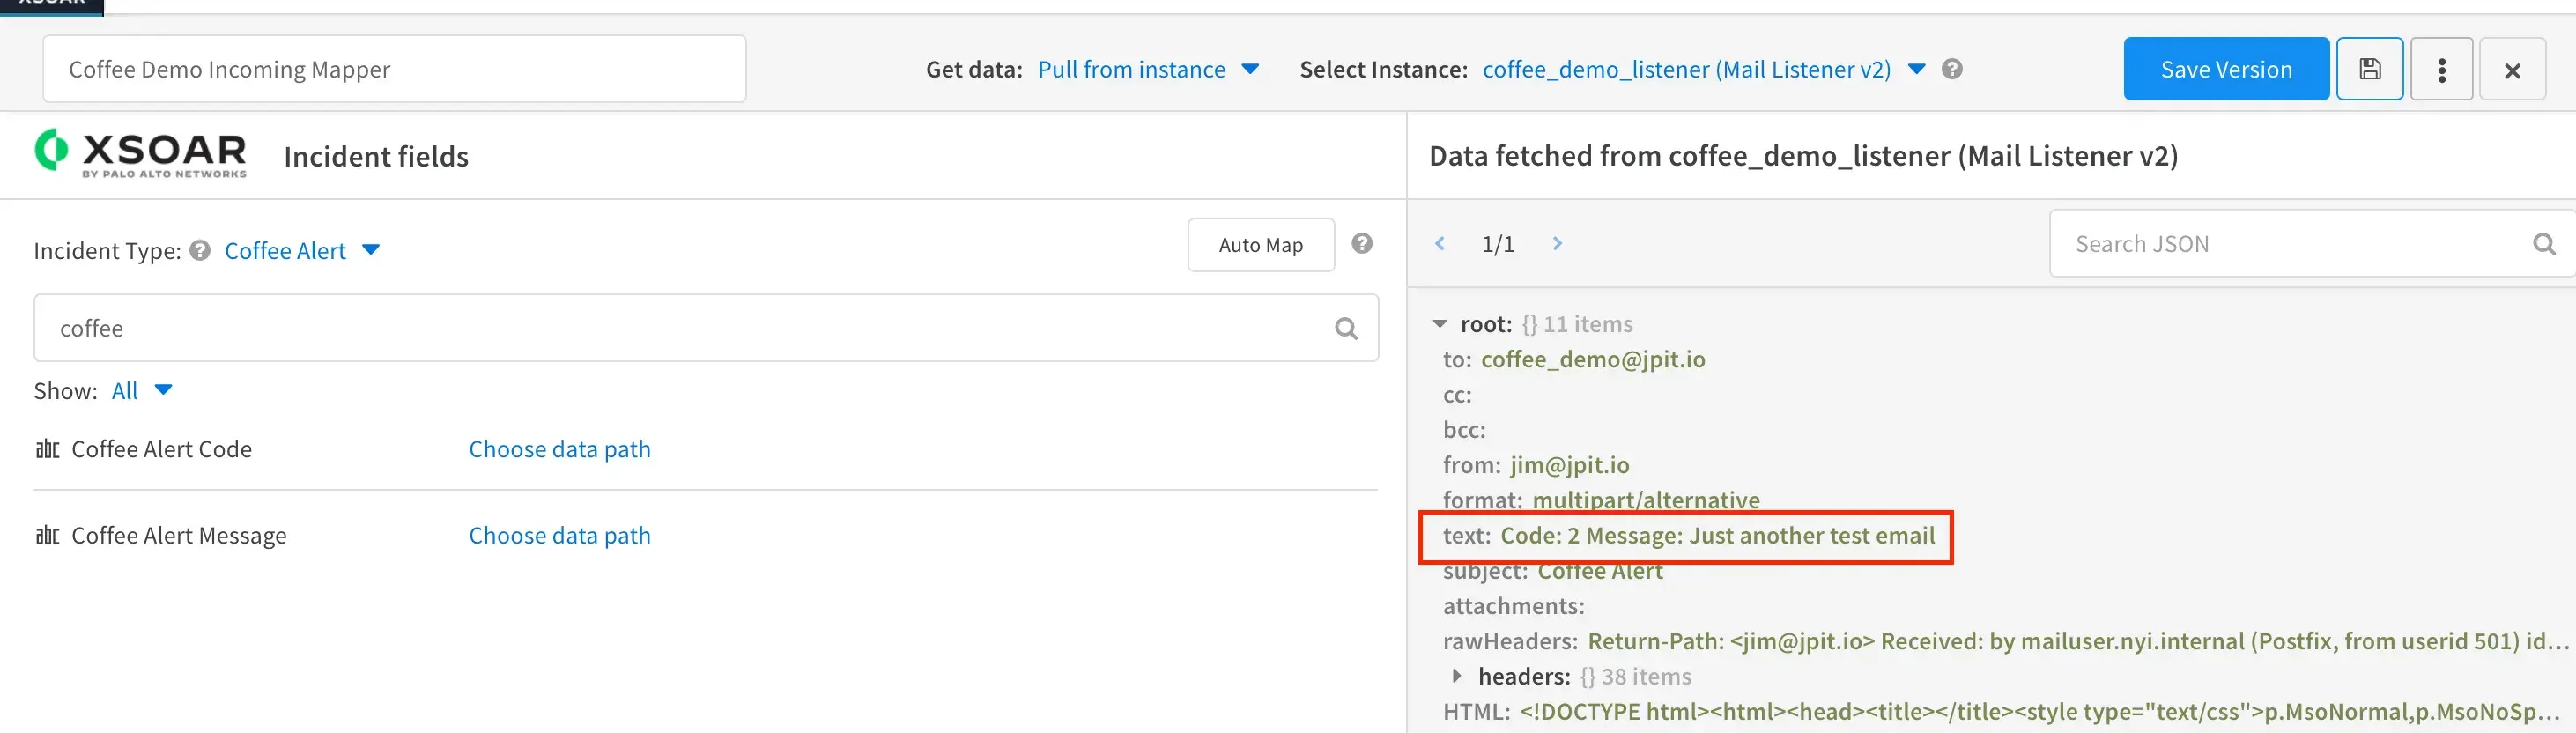Click the floppy disk save icon
The height and width of the screenshot is (733, 2576).
2369,69
